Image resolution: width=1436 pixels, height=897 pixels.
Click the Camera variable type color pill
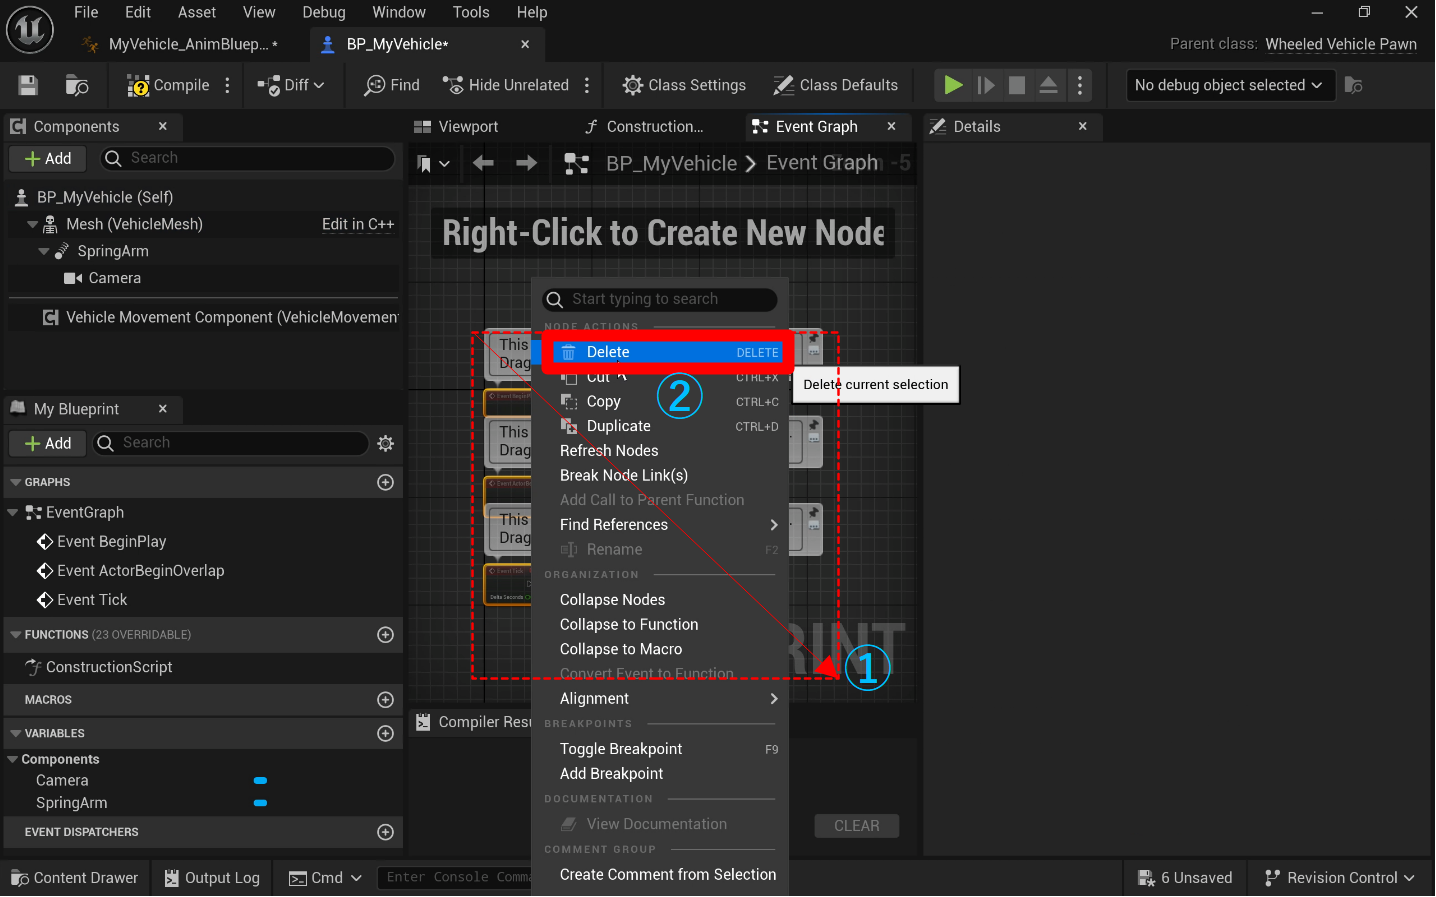pos(260,780)
